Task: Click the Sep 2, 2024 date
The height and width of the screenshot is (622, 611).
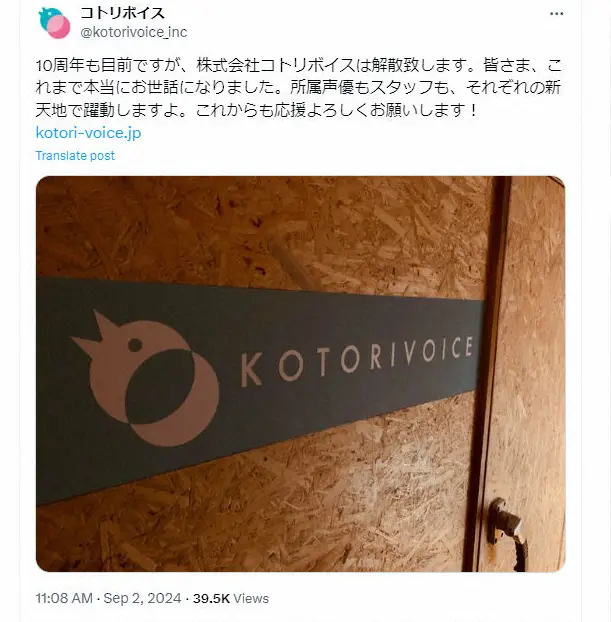Action: pos(142,598)
